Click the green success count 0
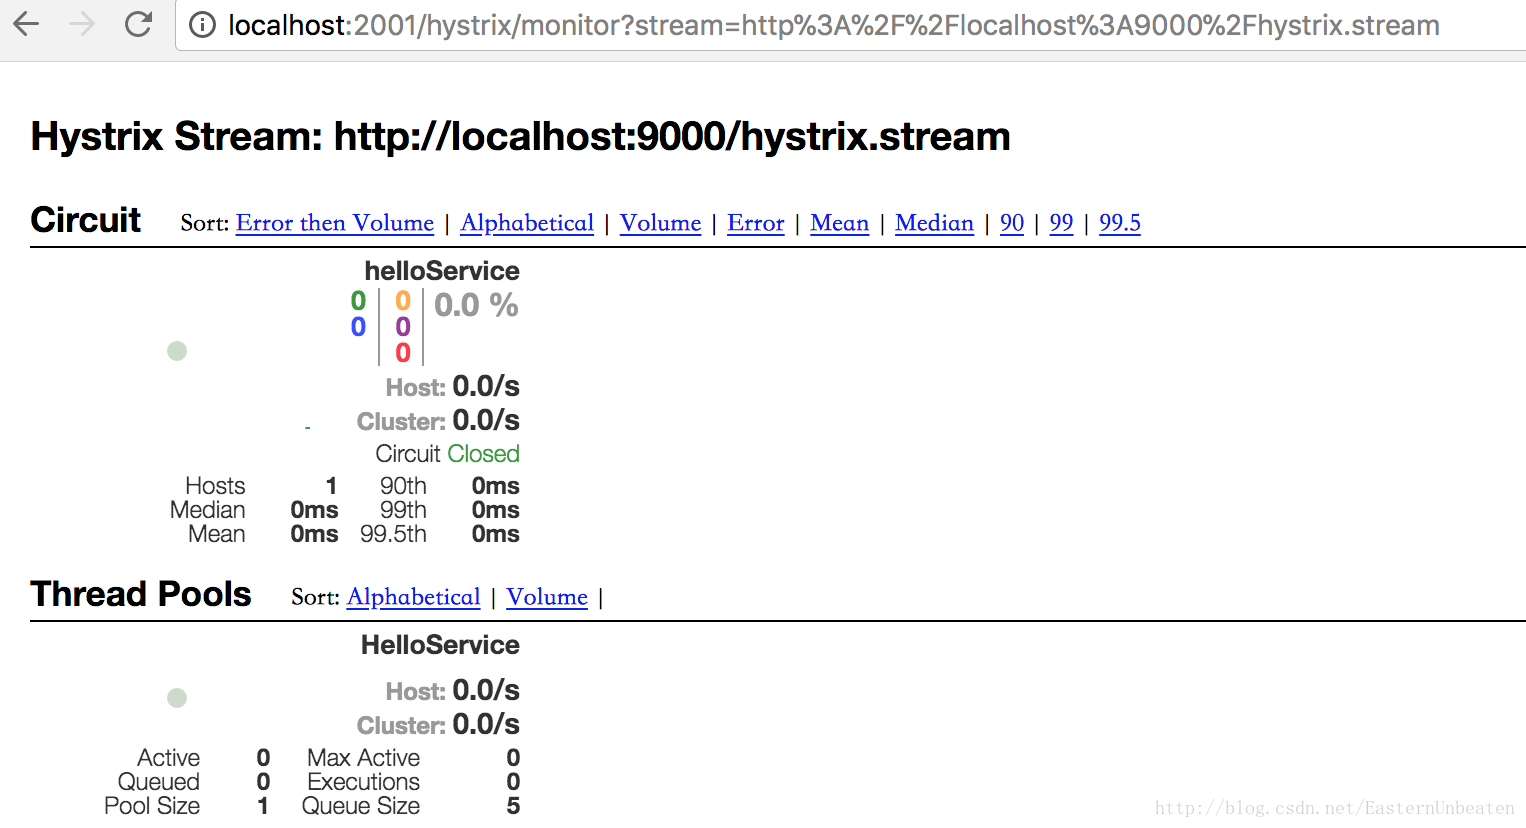This screenshot has height=828, width=1526. point(358,301)
